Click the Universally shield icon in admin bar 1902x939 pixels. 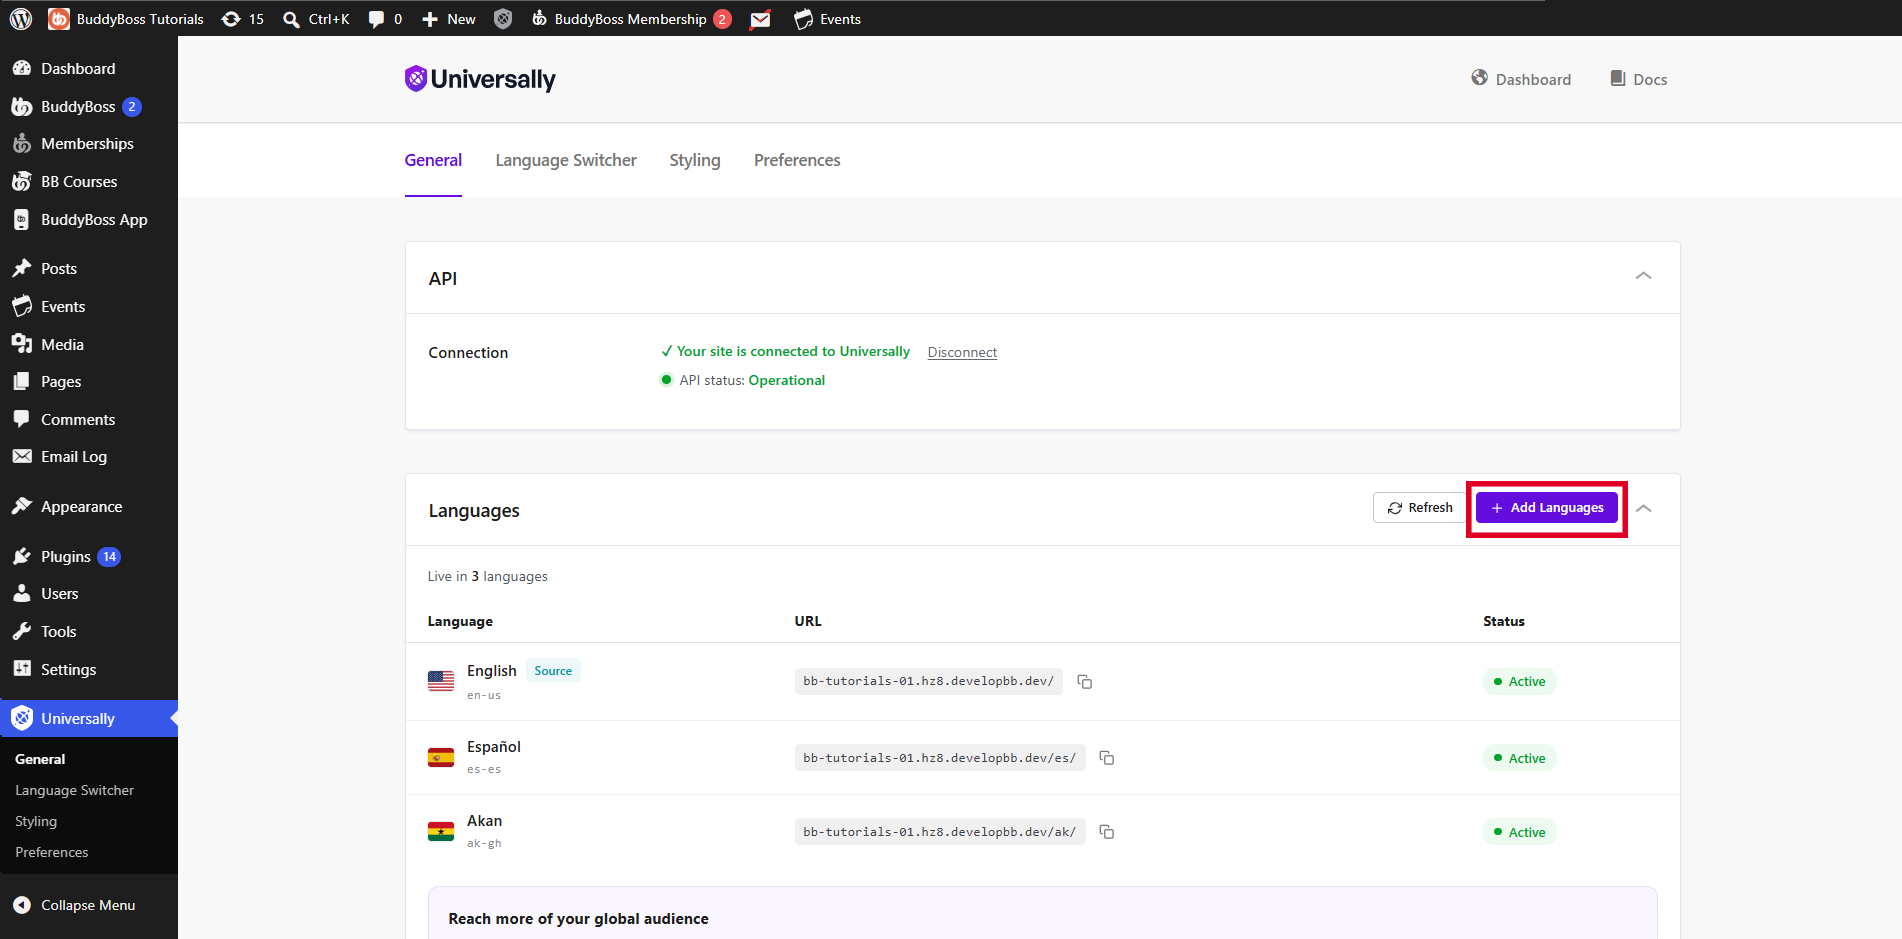[503, 19]
